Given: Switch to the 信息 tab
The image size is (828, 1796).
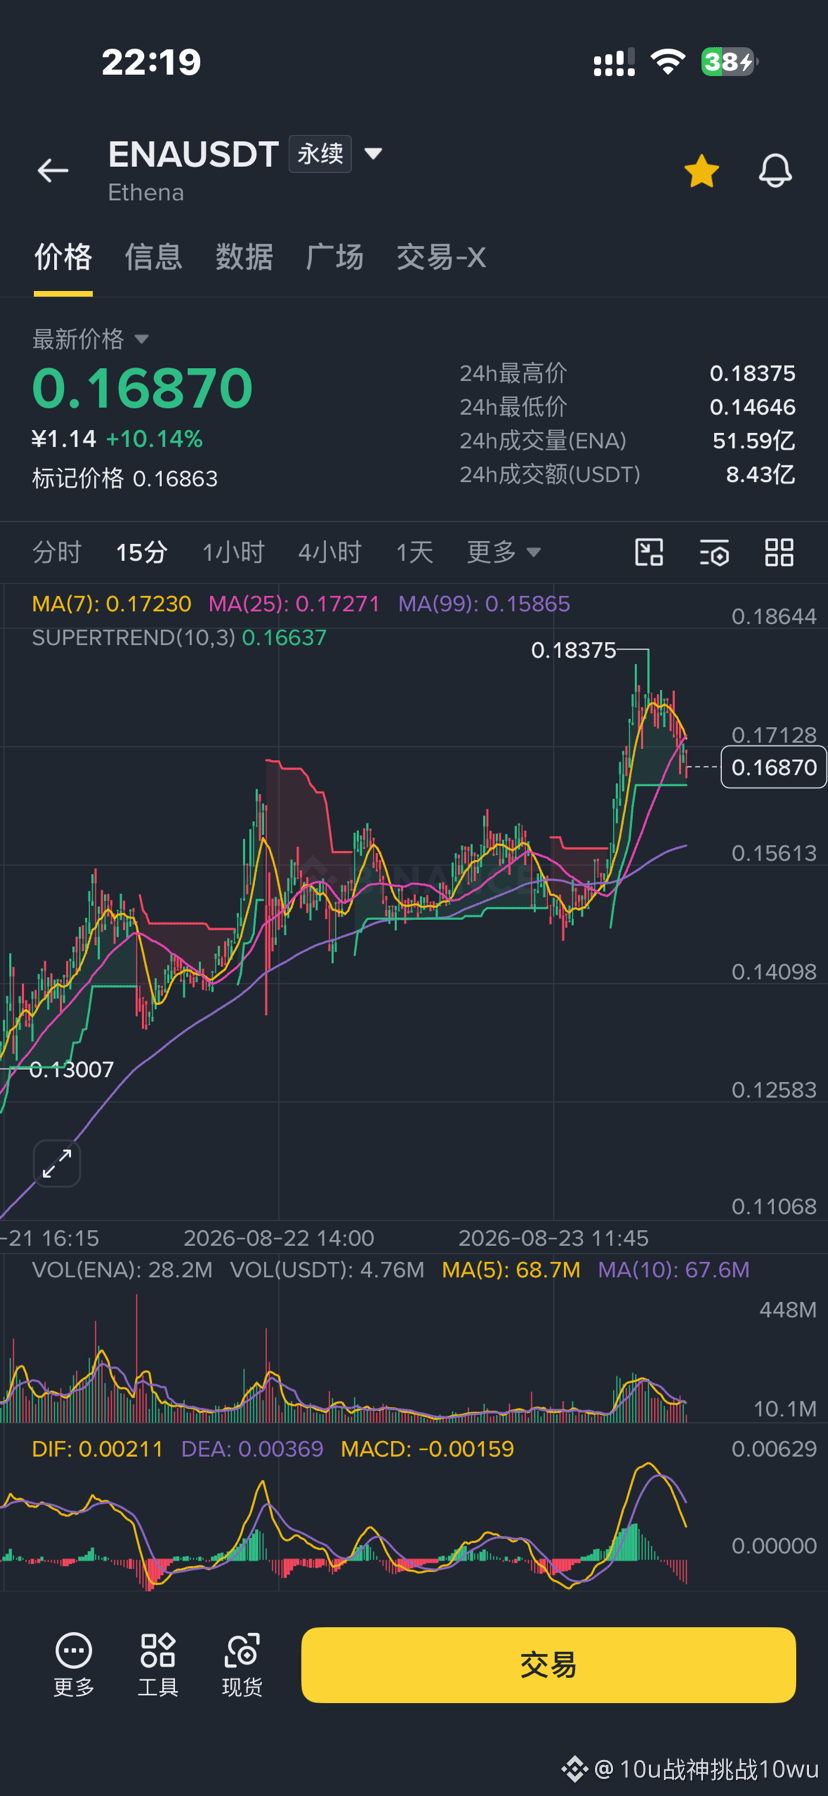Looking at the screenshot, I should (x=154, y=257).
